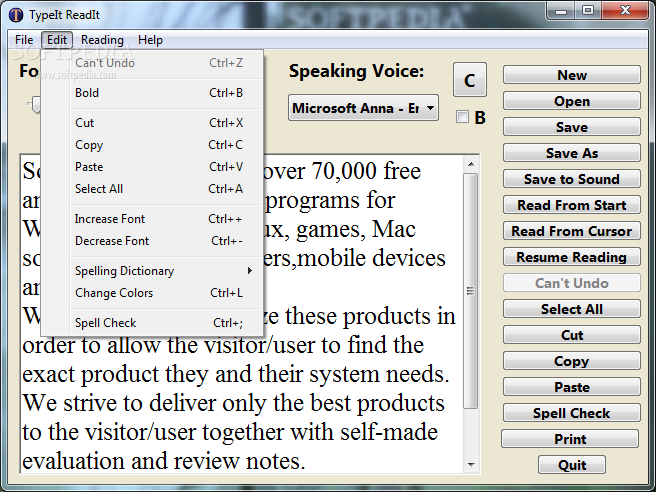Open the Reading menu

coord(102,40)
